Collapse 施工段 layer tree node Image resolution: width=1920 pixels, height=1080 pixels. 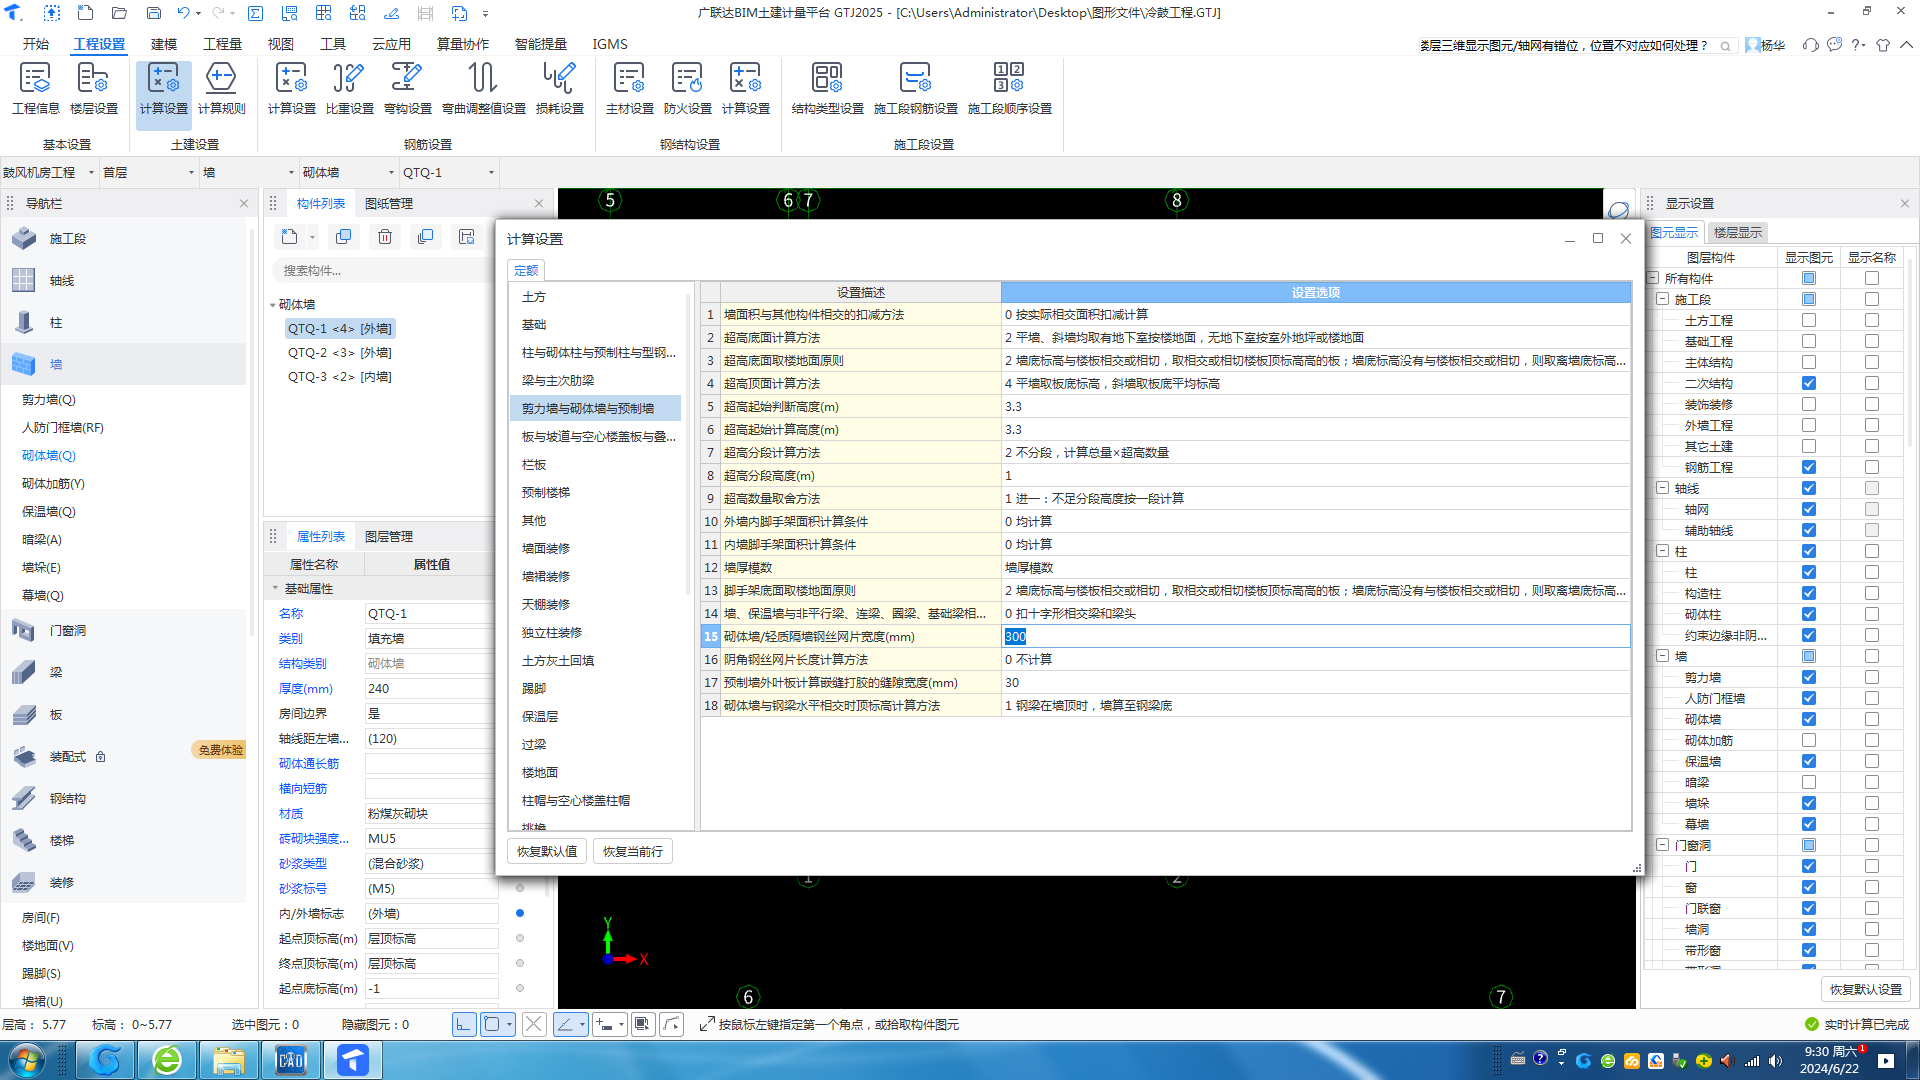[x=1662, y=299]
